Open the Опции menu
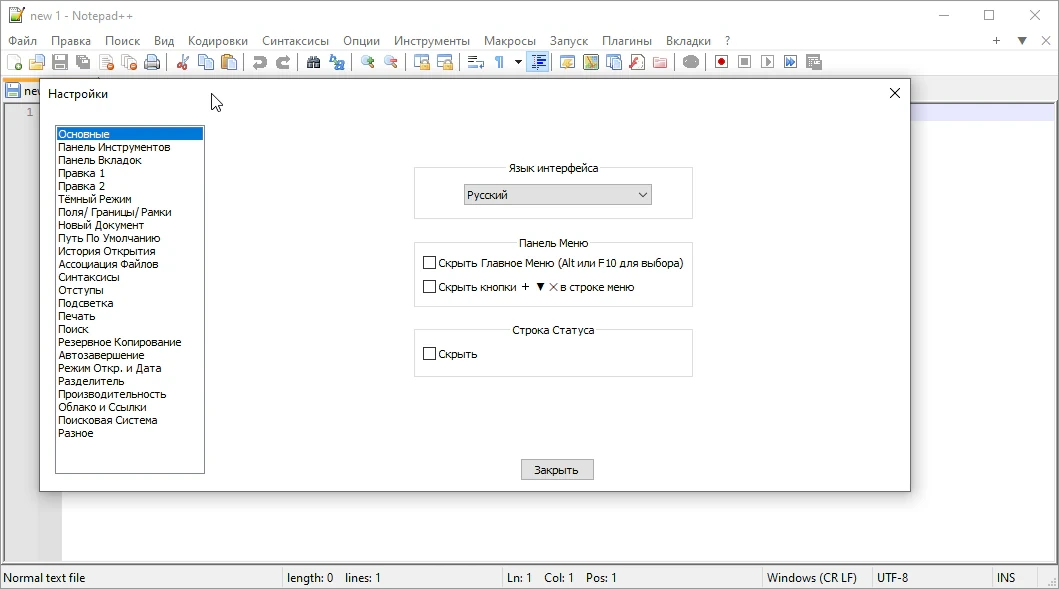This screenshot has height=589, width=1059. coord(361,41)
